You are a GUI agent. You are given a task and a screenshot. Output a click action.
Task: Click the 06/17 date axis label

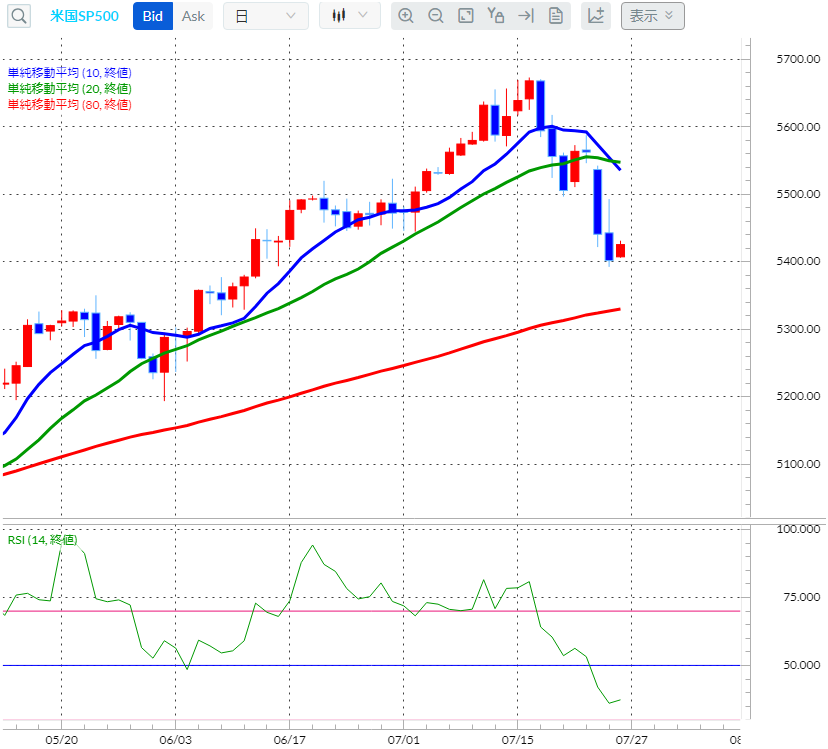click(289, 739)
